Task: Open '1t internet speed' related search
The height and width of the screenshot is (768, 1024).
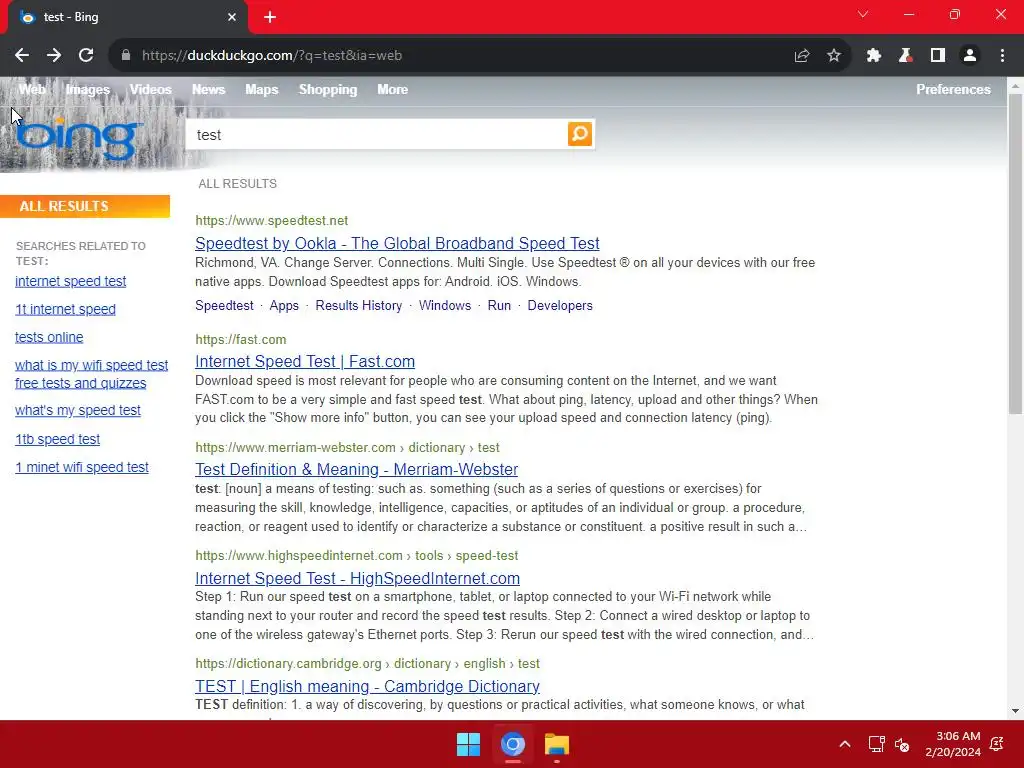Action: coord(65,310)
